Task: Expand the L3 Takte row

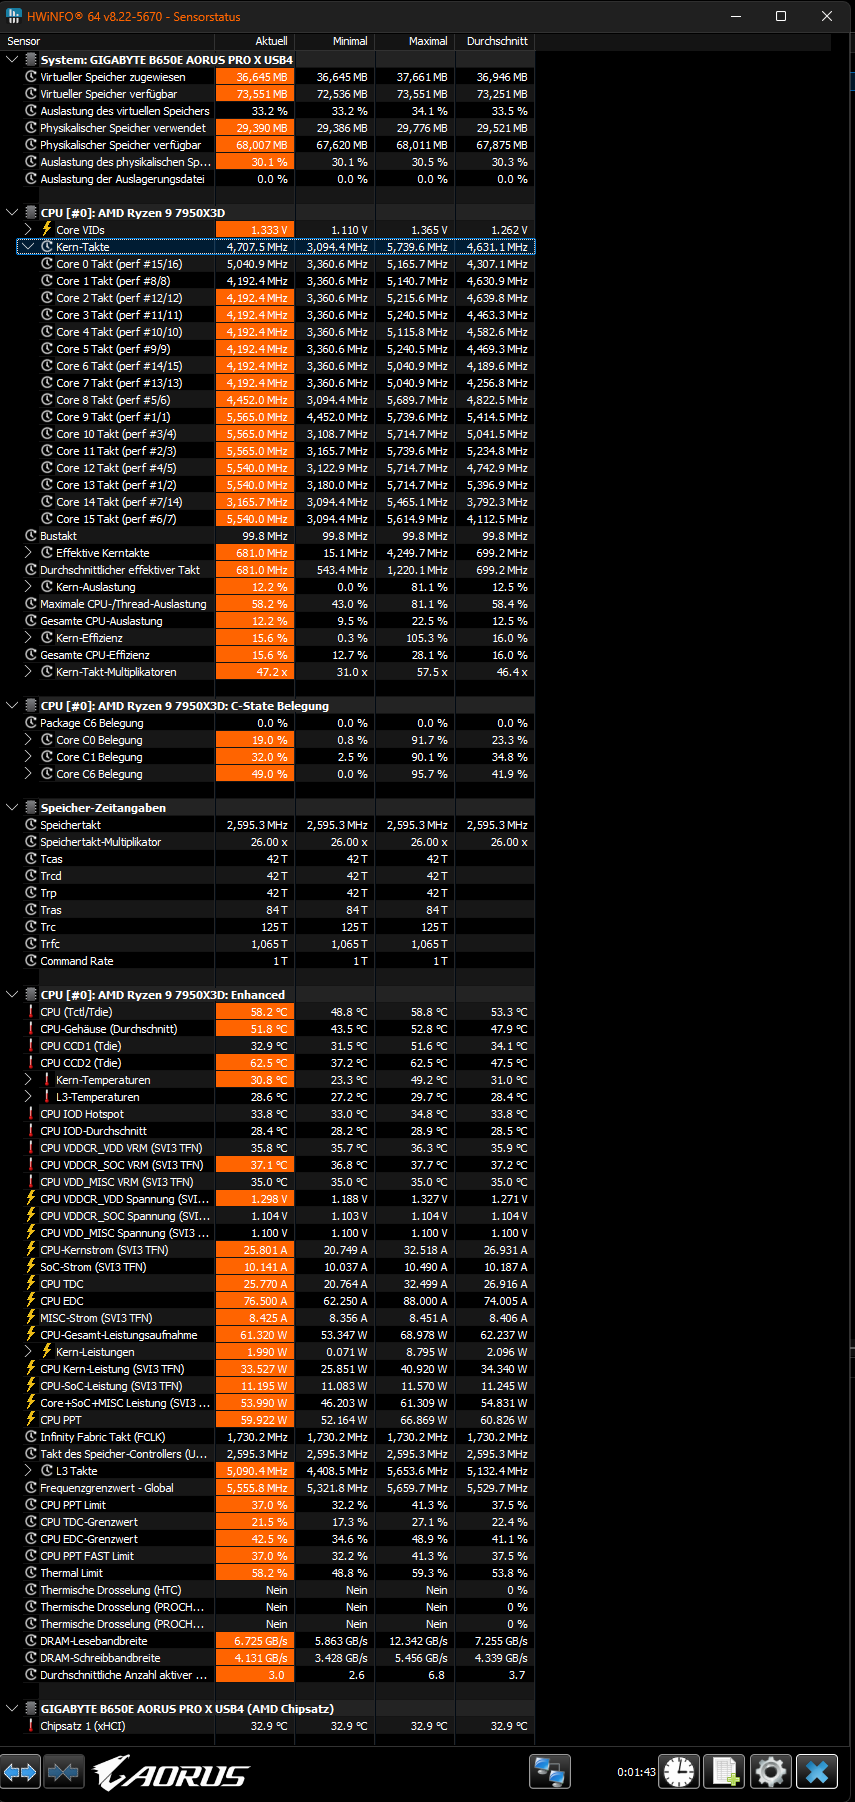Action: (x=28, y=1470)
